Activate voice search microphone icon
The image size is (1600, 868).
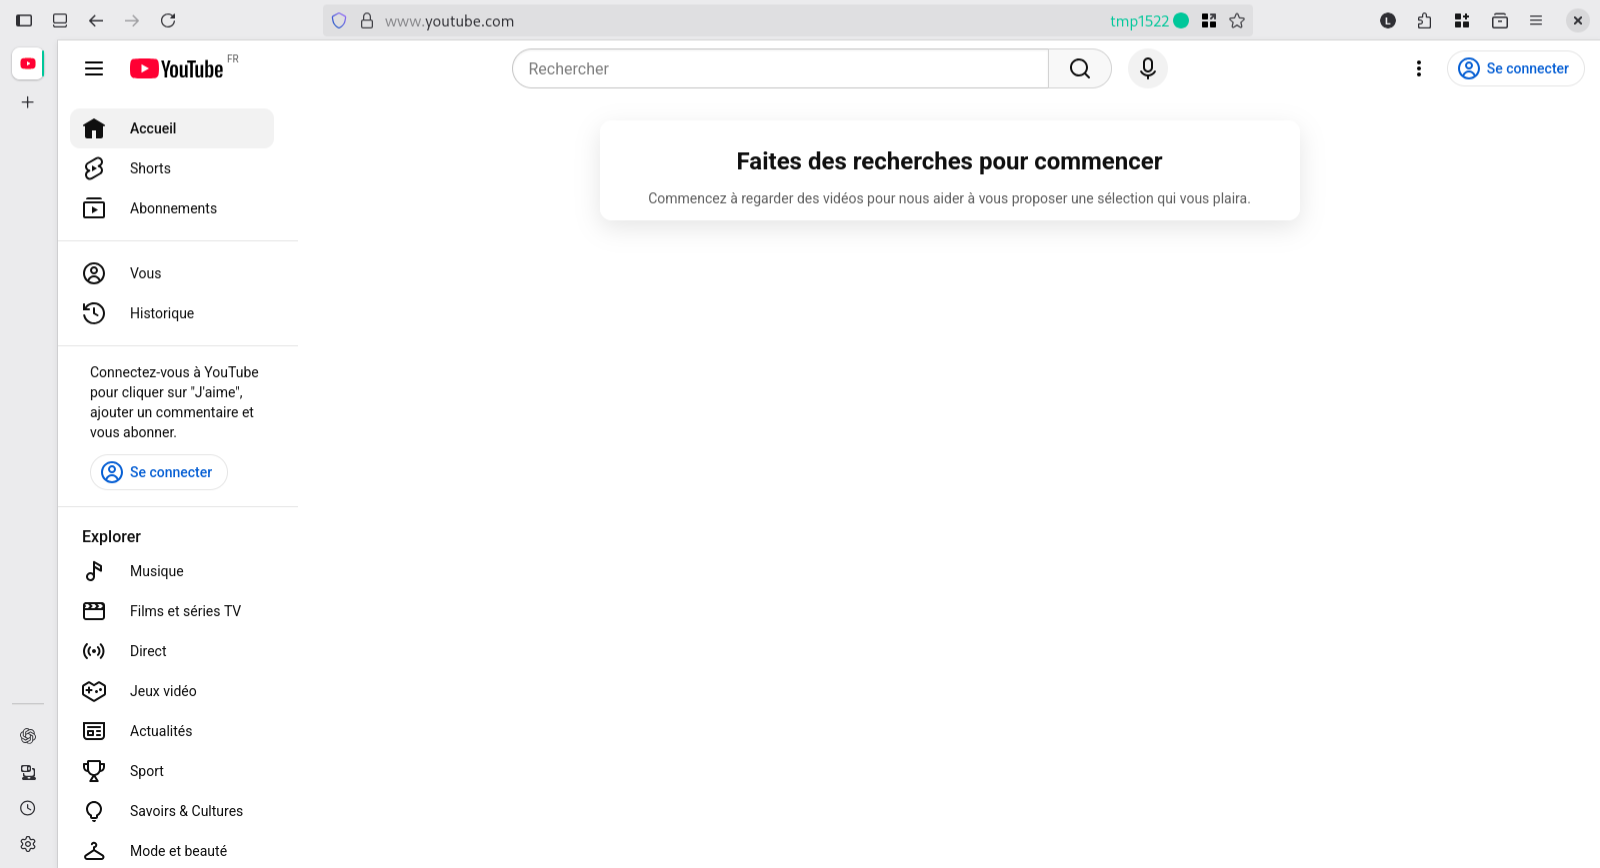pyautogui.click(x=1147, y=69)
